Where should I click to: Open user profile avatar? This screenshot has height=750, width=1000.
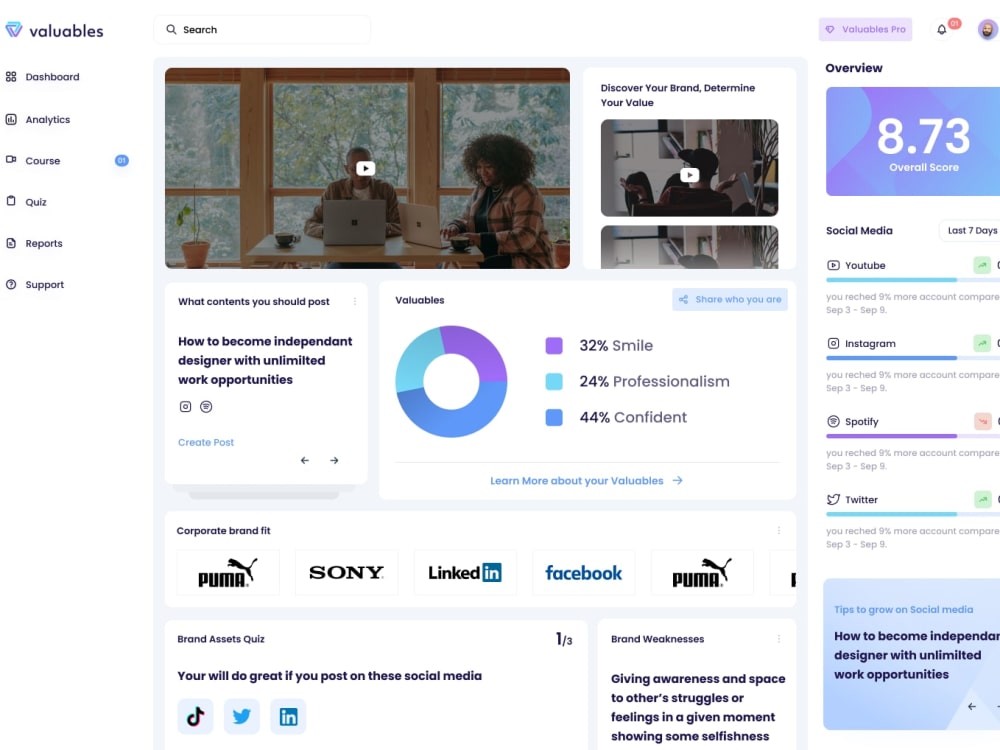[x=987, y=29]
